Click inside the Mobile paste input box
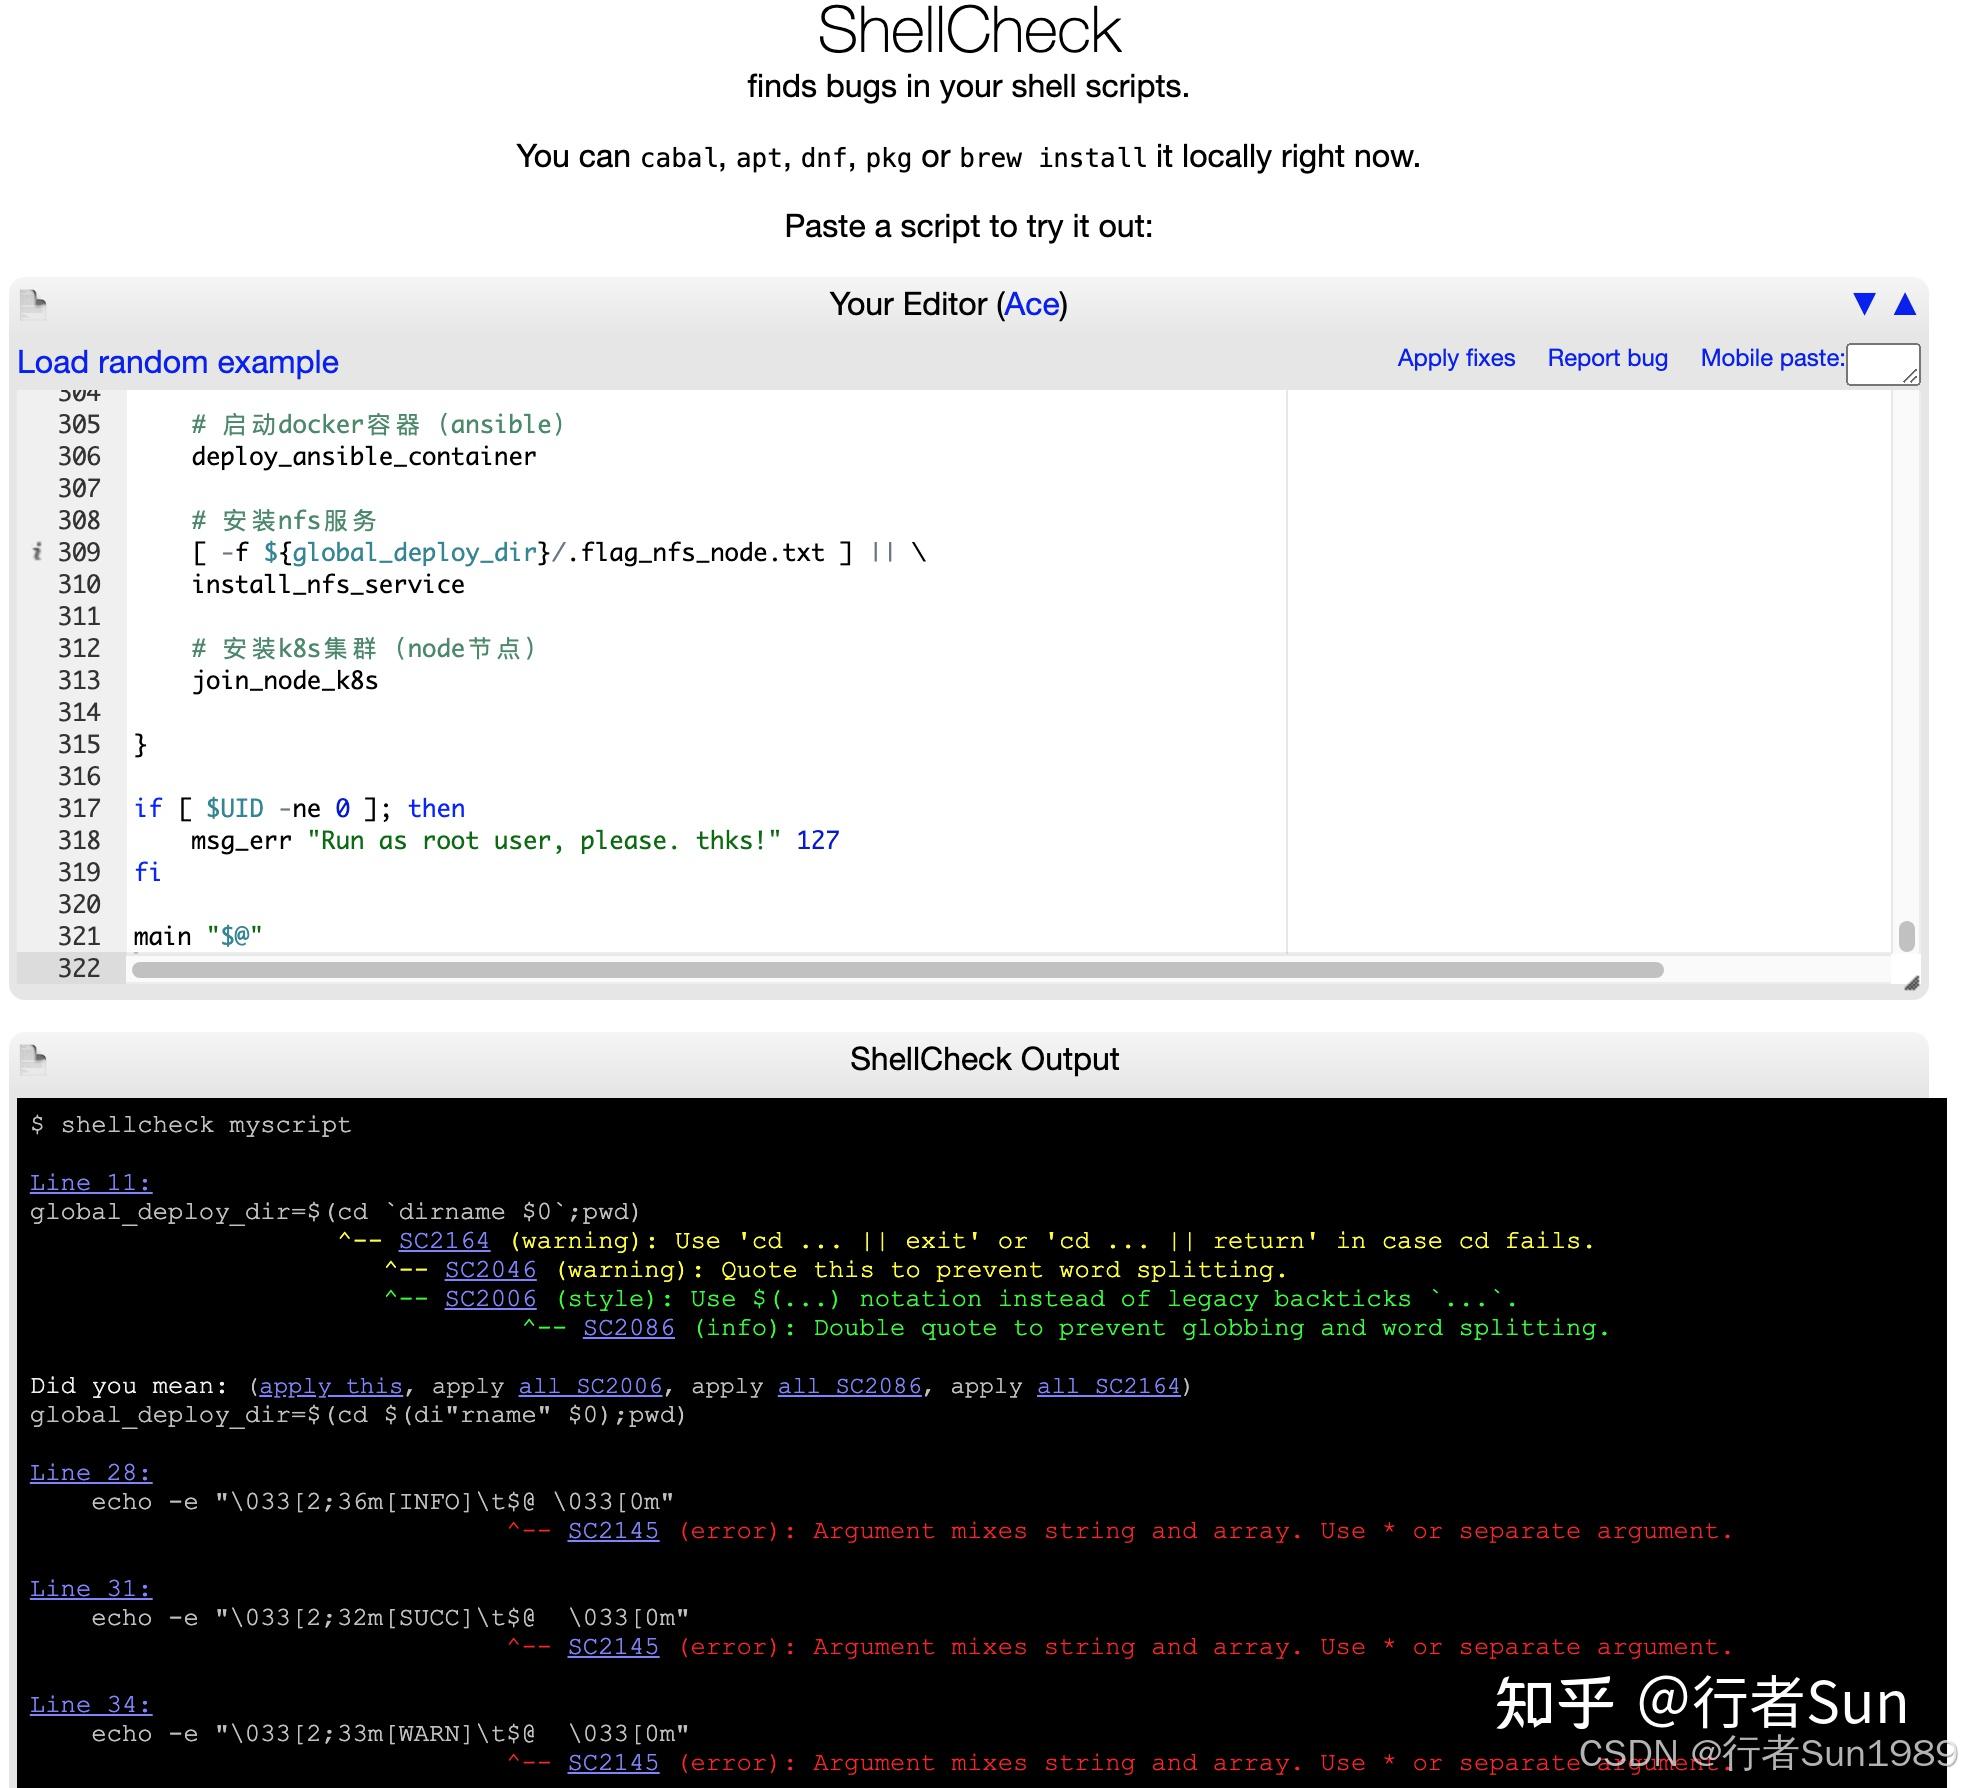This screenshot has height=1788, width=1962. (x=1883, y=364)
